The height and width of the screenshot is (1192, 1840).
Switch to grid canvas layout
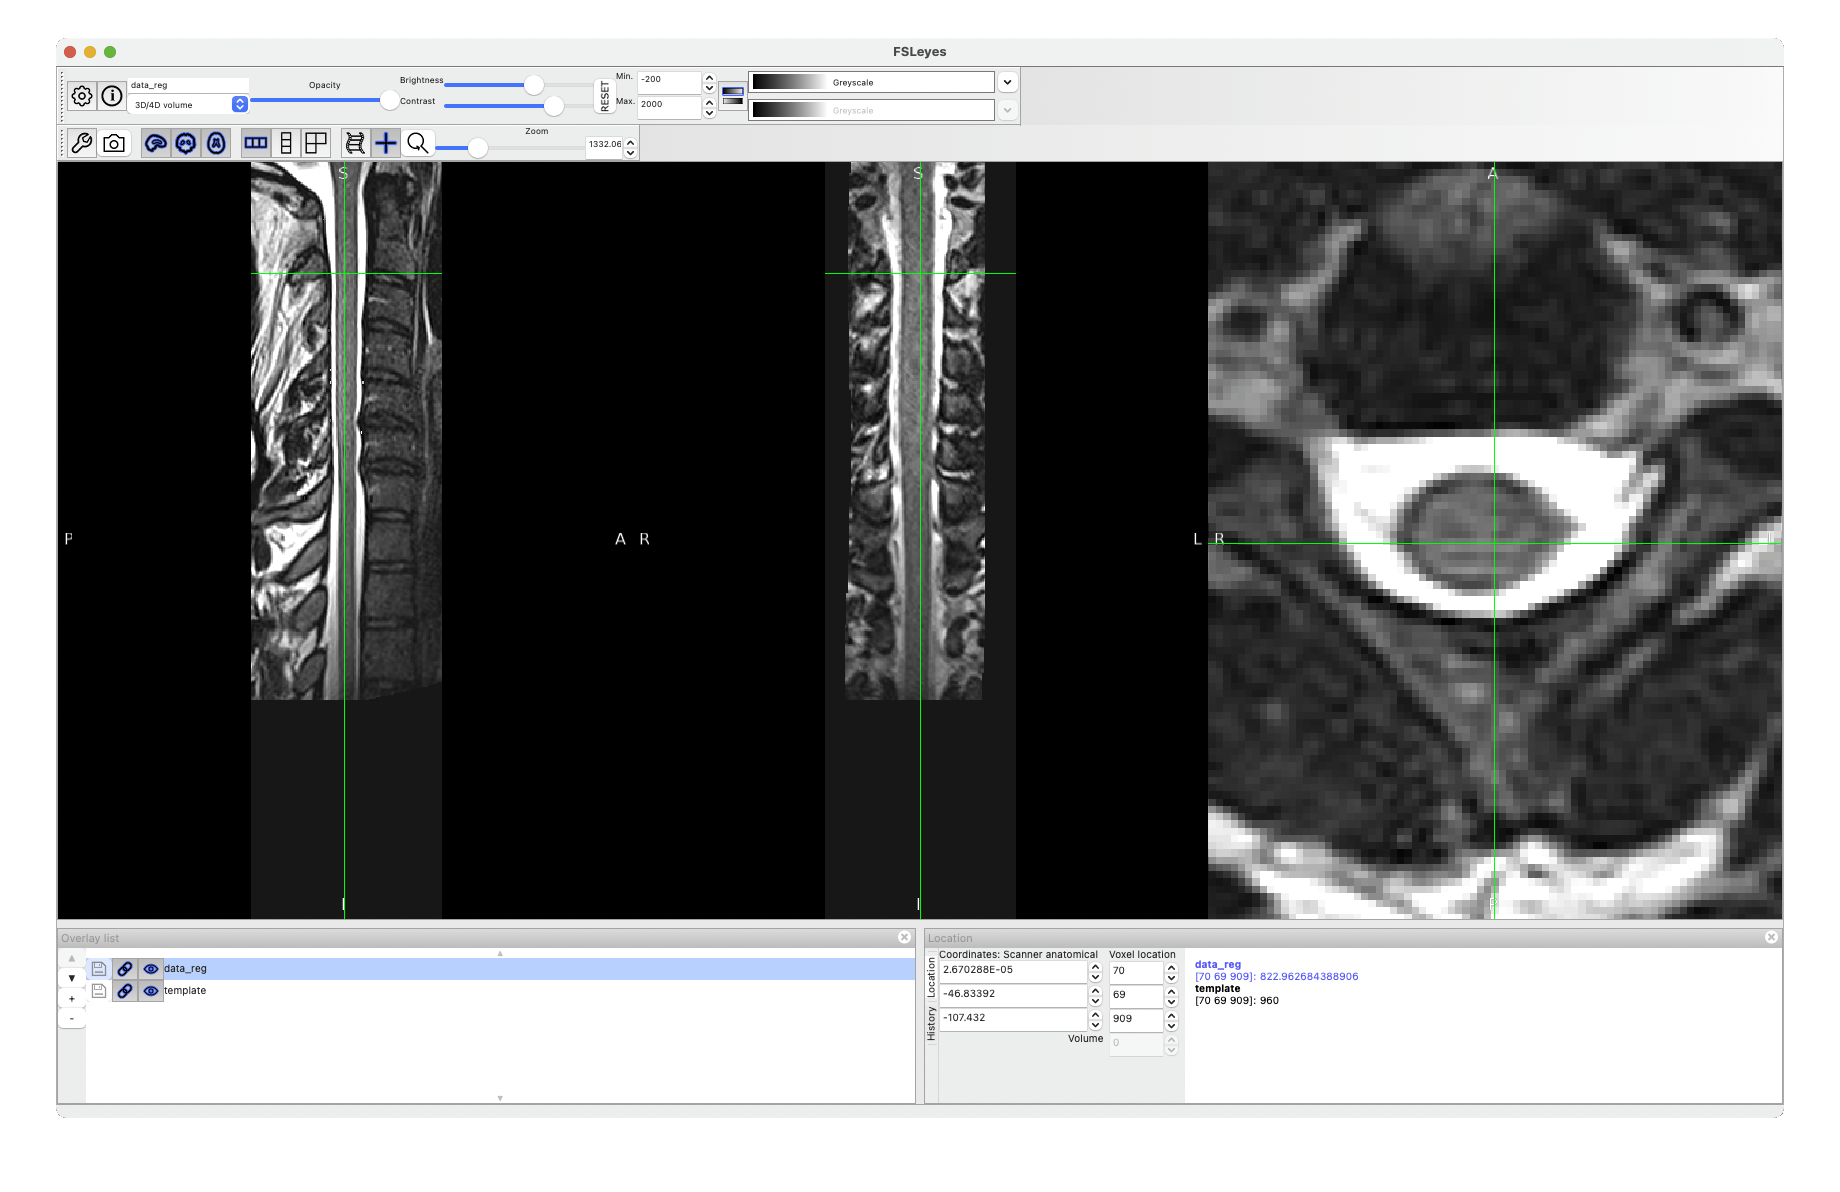point(316,143)
